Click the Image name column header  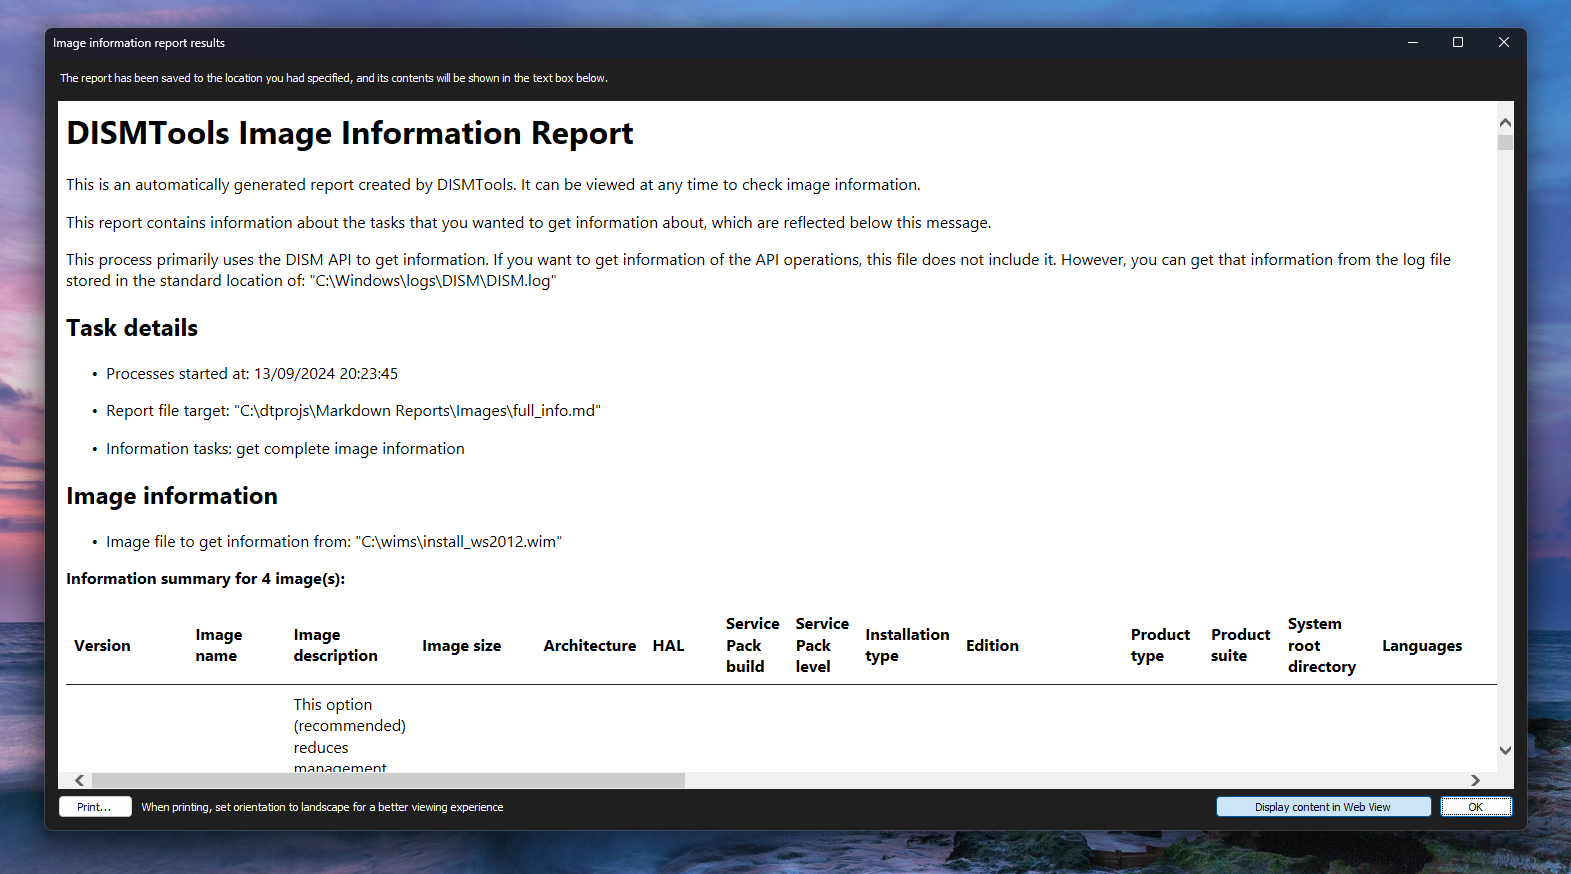point(219,646)
